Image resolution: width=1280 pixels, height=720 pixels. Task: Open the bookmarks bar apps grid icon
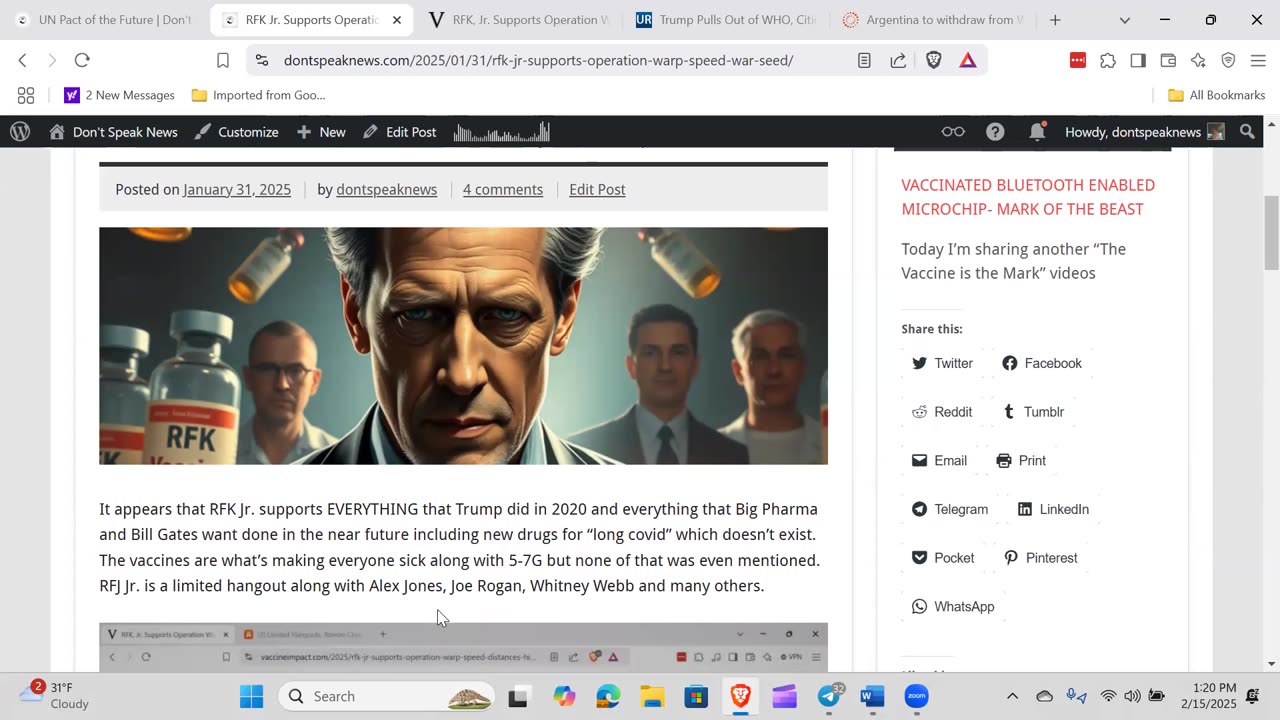tap(26, 95)
